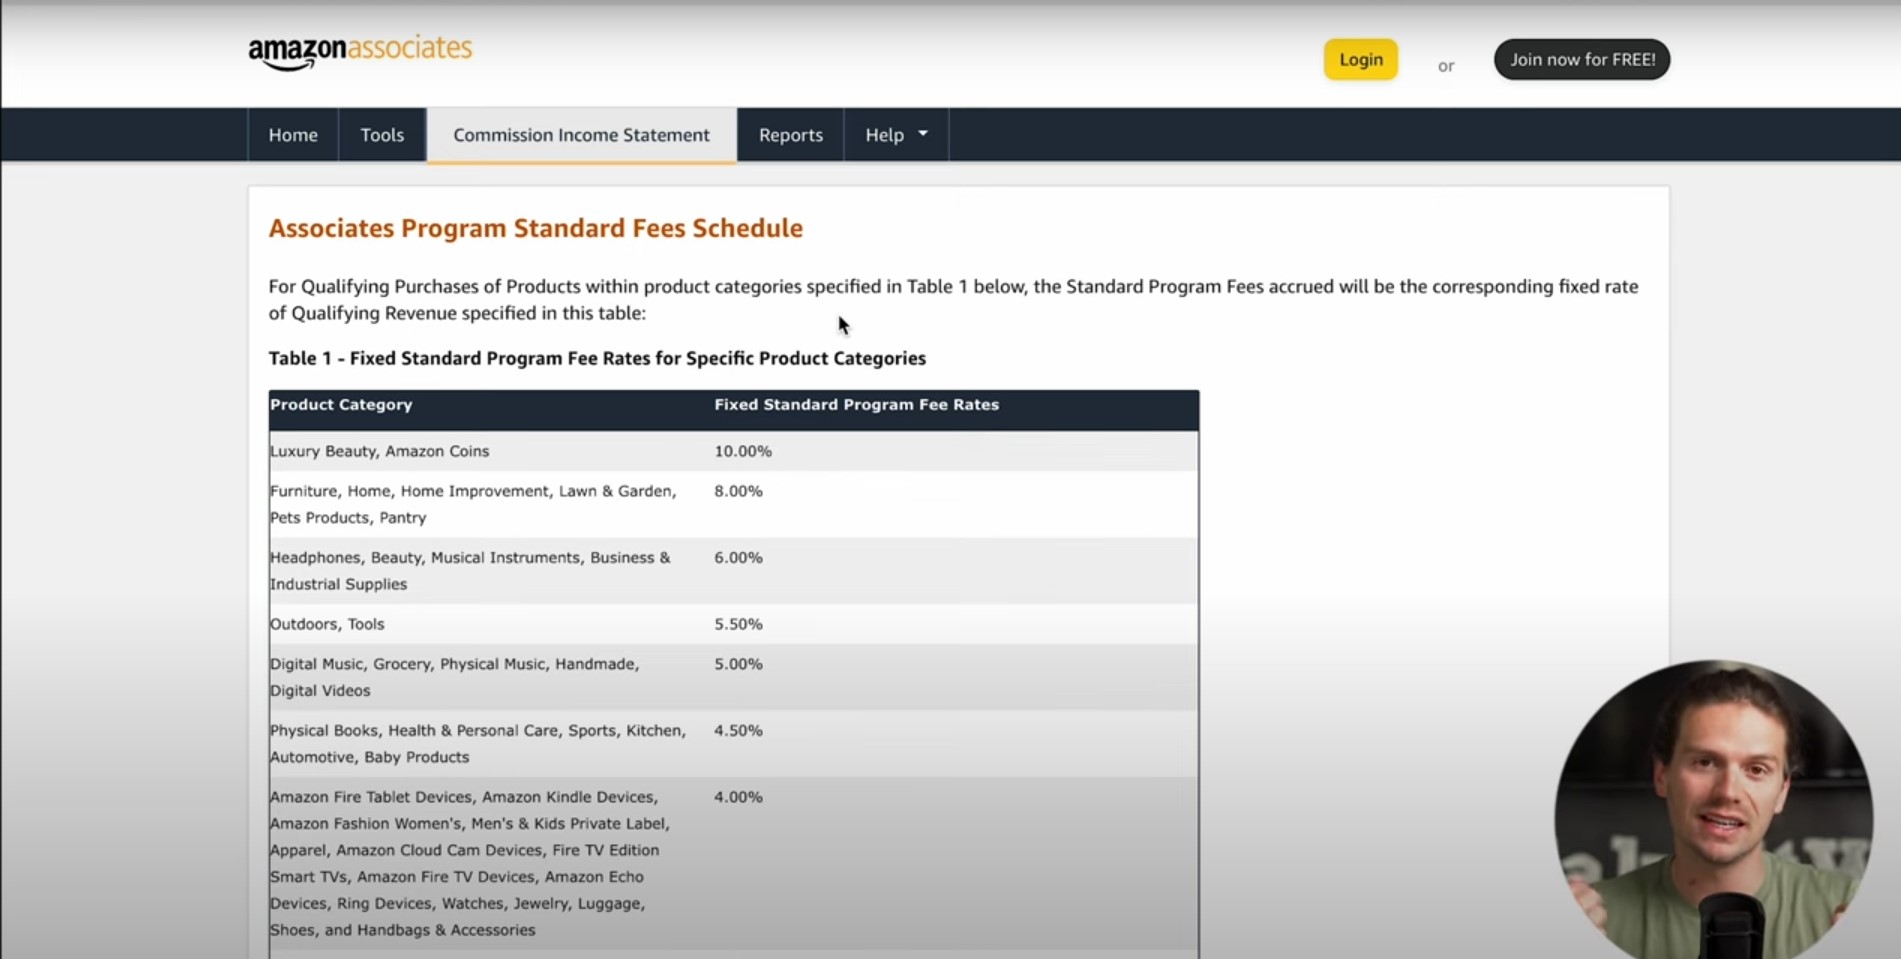Click the 4.00% fee rate
This screenshot has width=1901, height=959.
pyautogui.click(x=738, y=797)
